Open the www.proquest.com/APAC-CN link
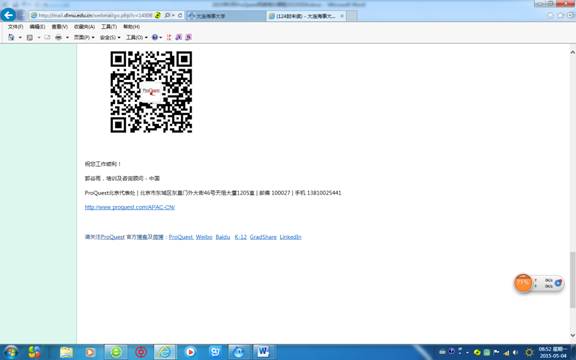The image size is (576, 360). point(130,207)
